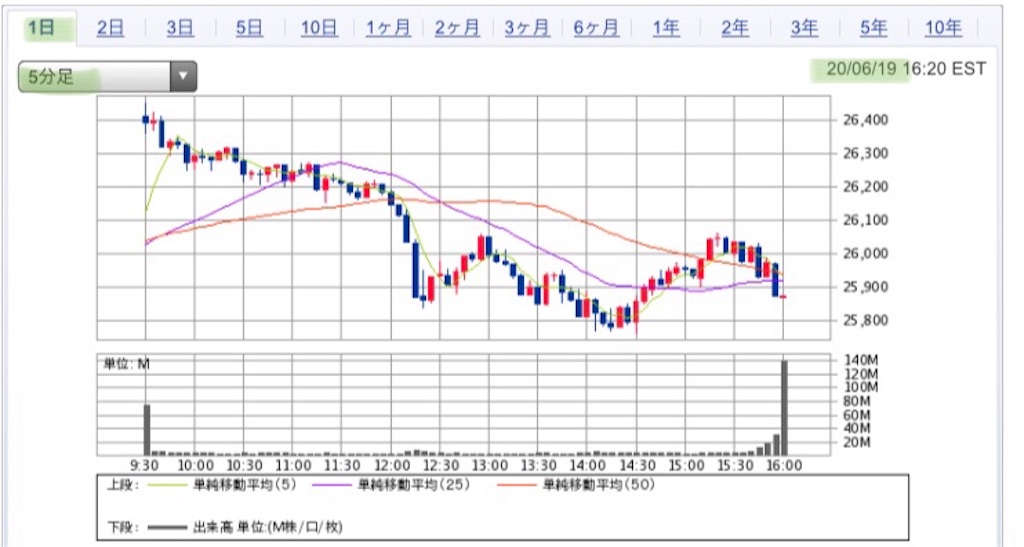Click the dropdown arrow beside 5分足
The height and width of the screenshot is (547, 1024).
point(184,76)
